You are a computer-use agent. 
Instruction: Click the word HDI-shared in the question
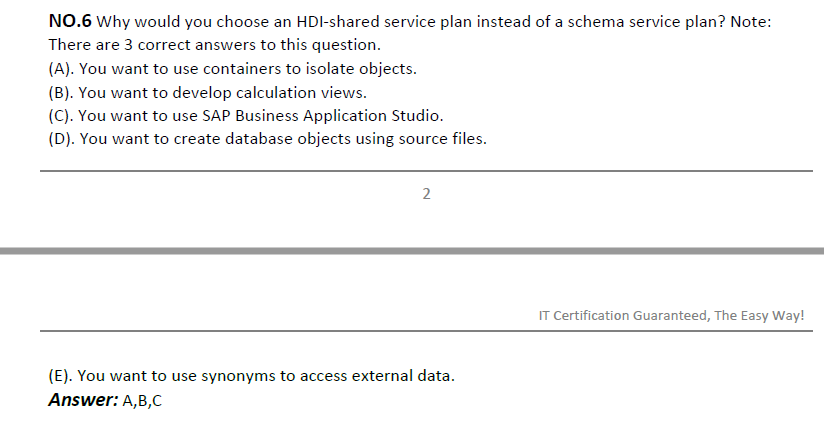point(338,22)
